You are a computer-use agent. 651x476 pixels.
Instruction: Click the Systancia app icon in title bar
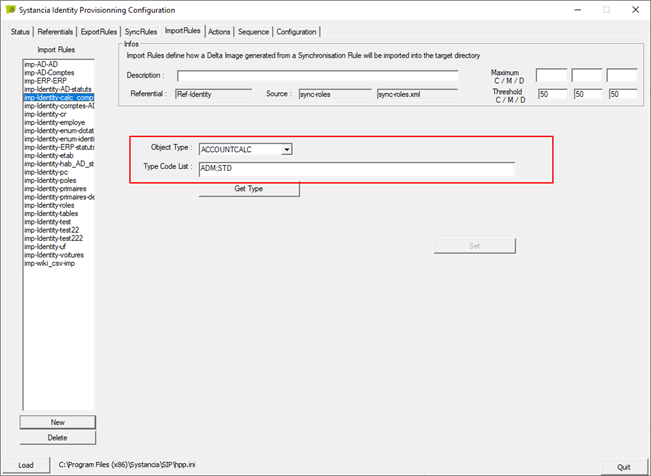coord(10,10)
